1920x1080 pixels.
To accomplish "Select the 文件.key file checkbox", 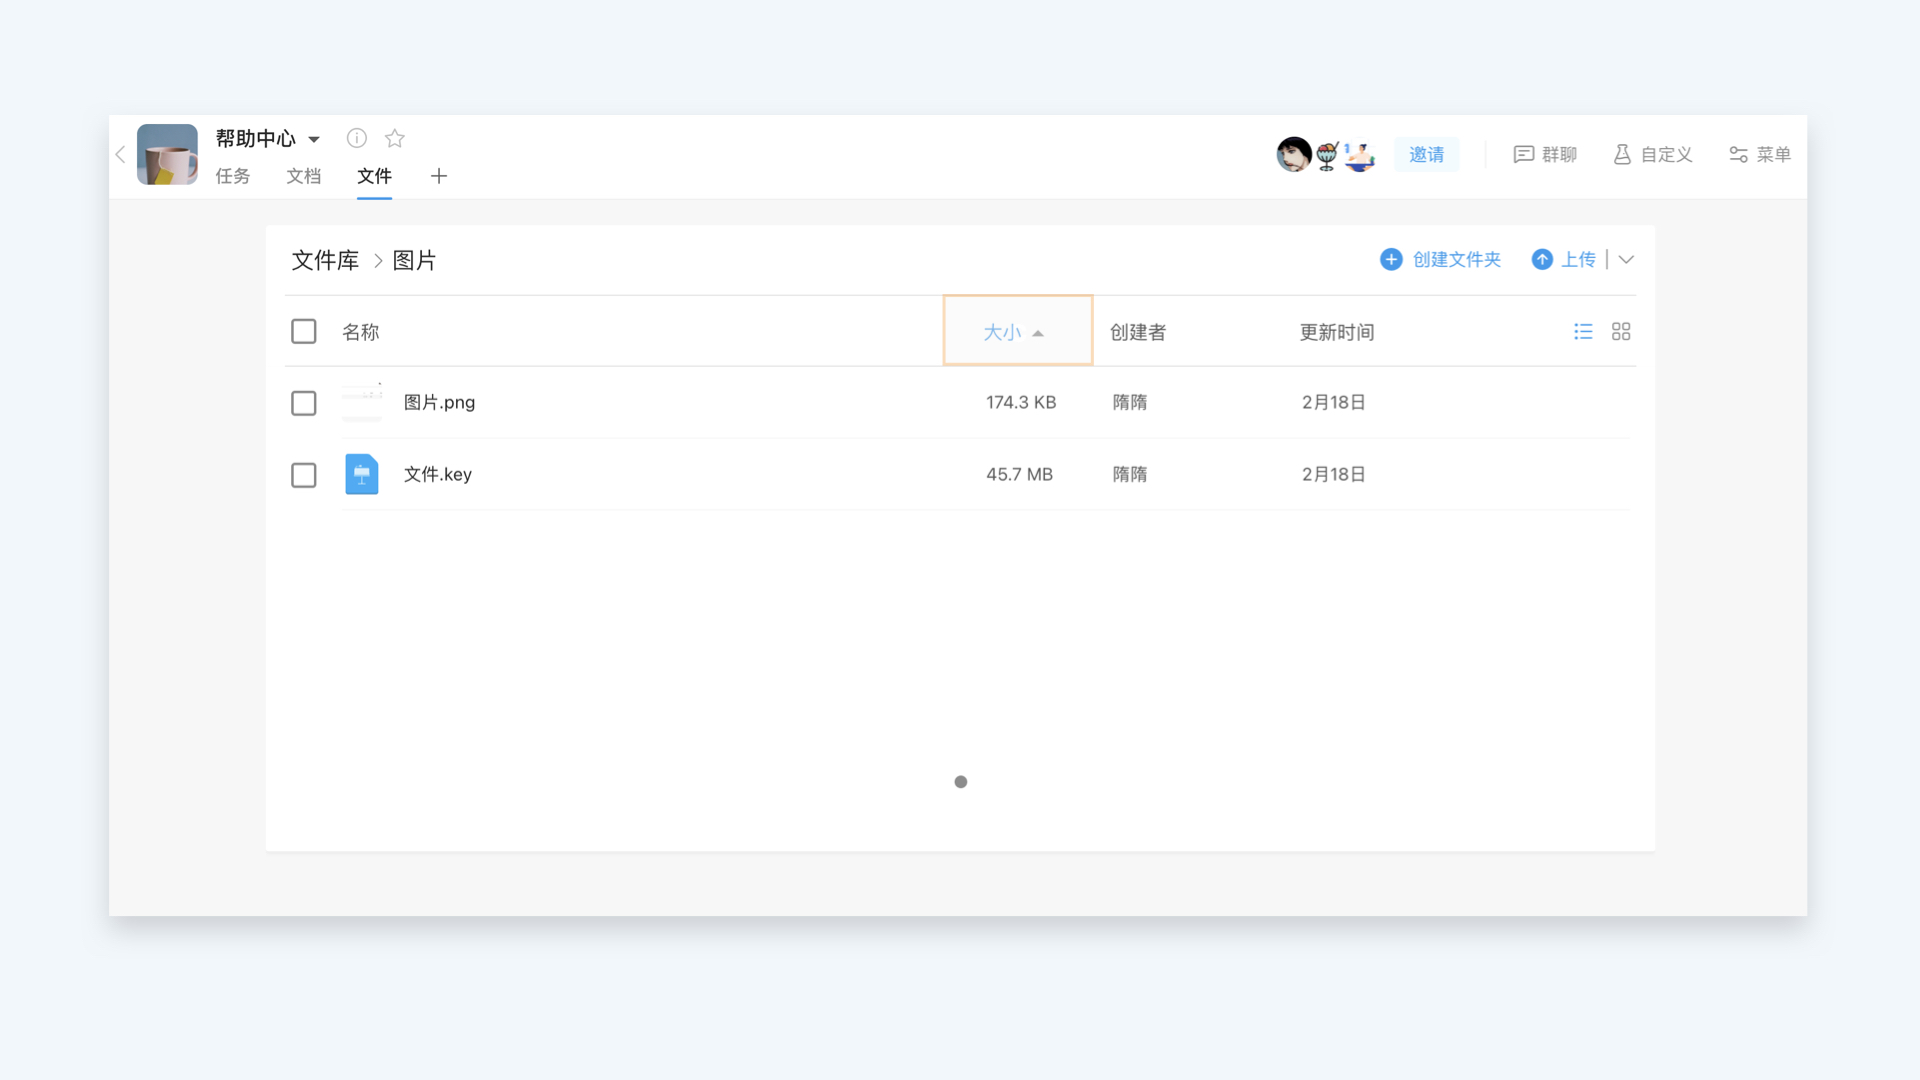I will [x=303, y=475].
